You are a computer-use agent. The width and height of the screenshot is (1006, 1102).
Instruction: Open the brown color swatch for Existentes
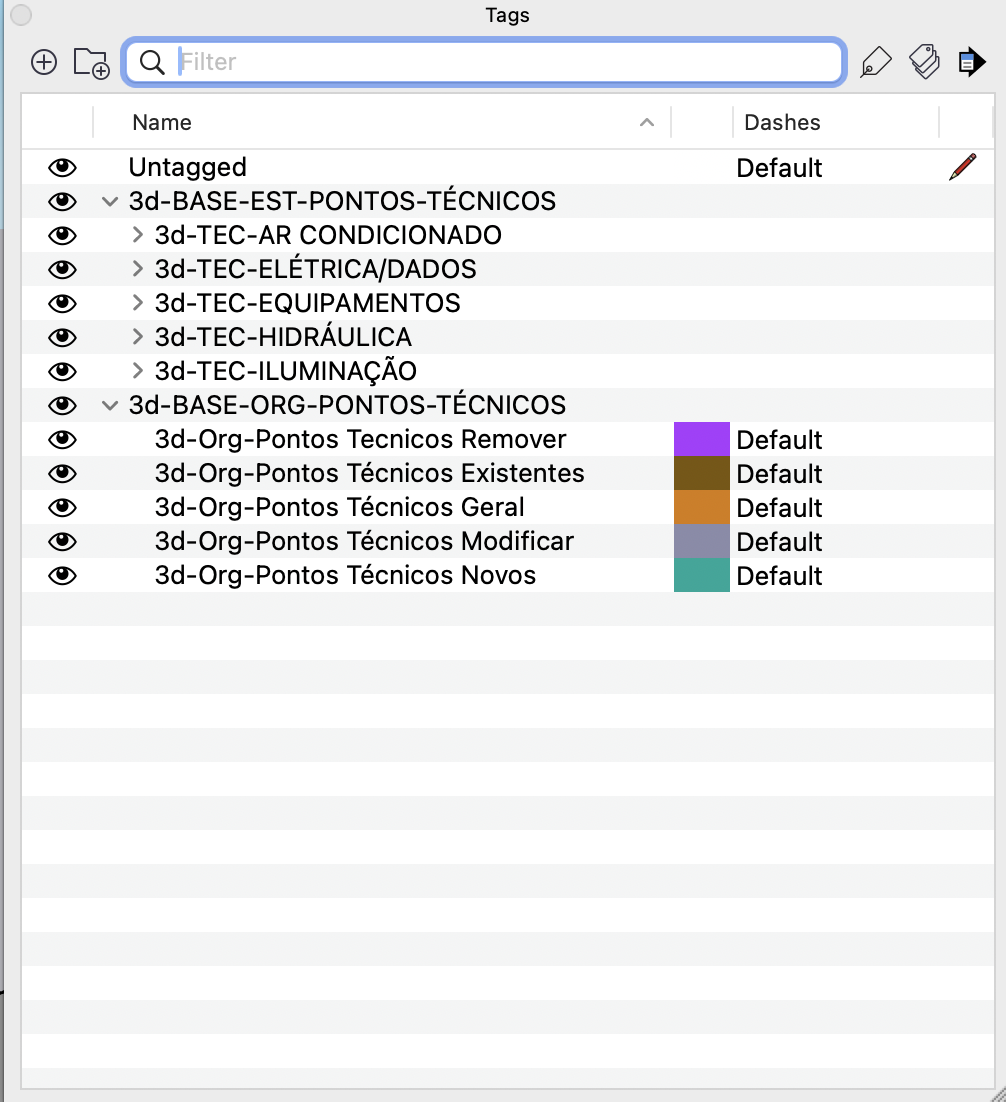coord(702,473)
